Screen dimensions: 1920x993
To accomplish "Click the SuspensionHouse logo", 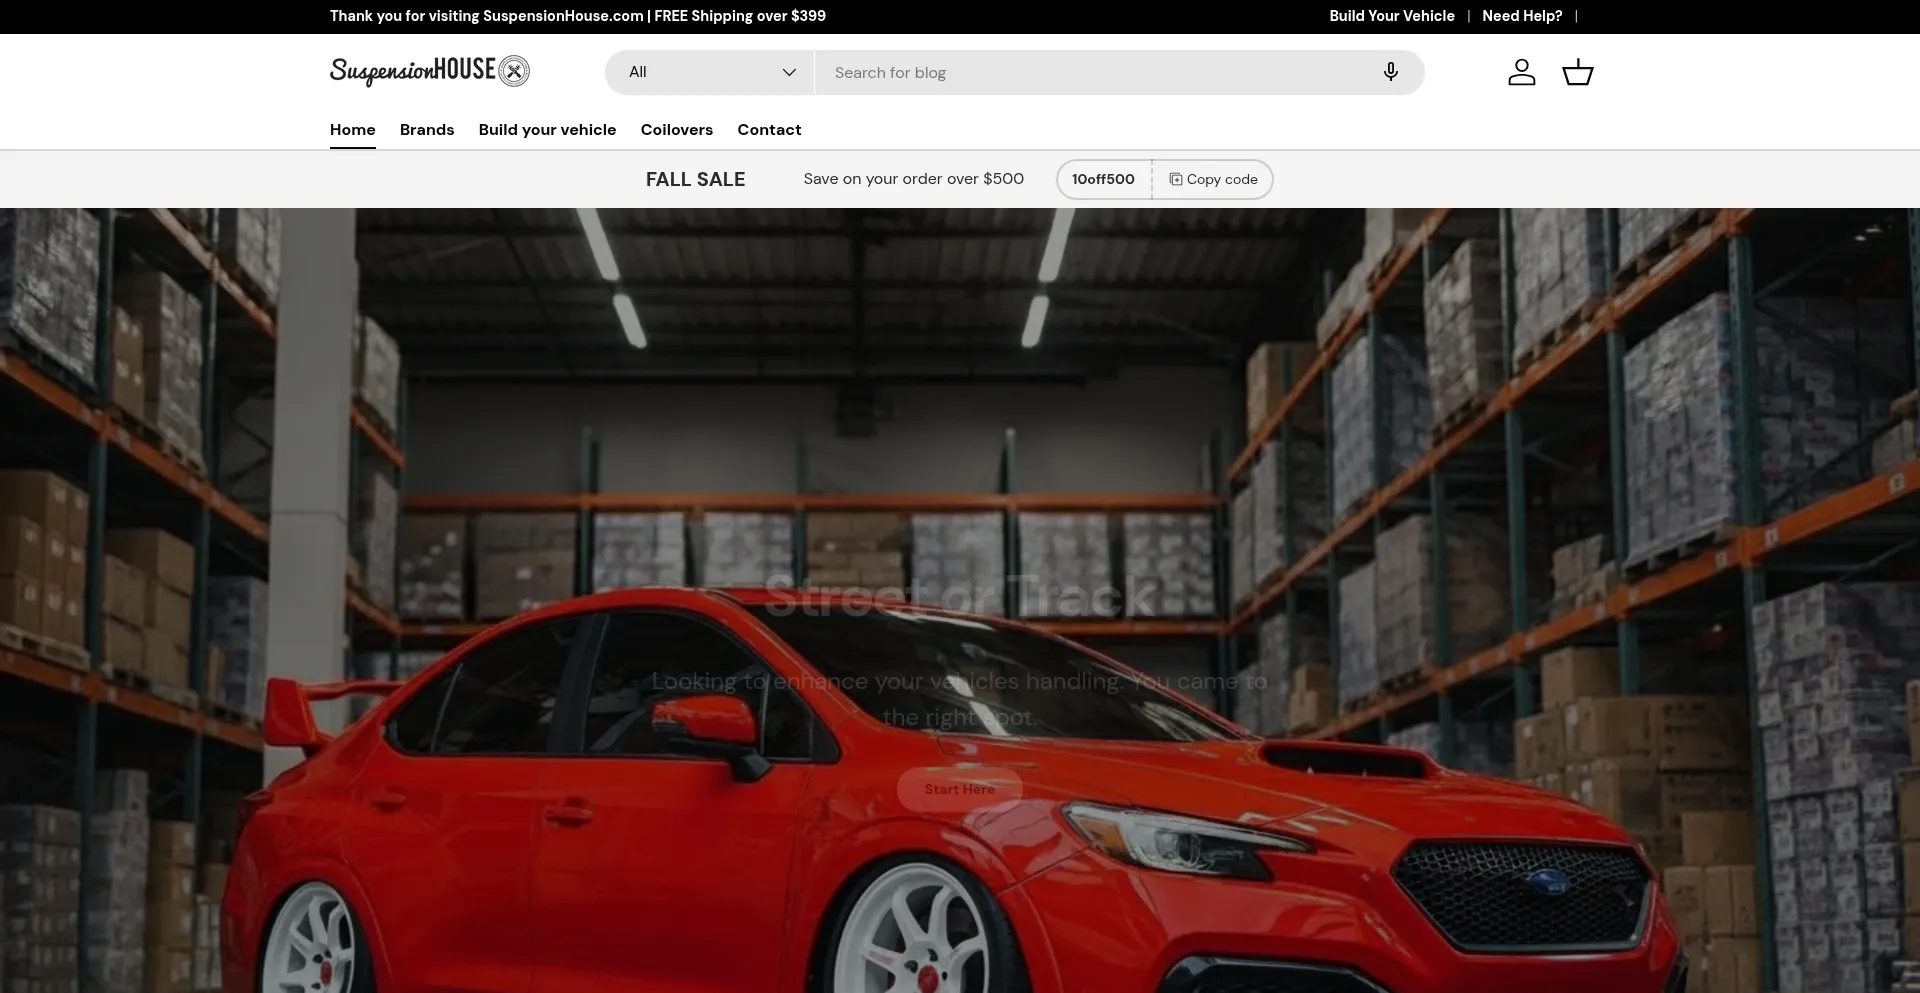I will tap(429, 71).
